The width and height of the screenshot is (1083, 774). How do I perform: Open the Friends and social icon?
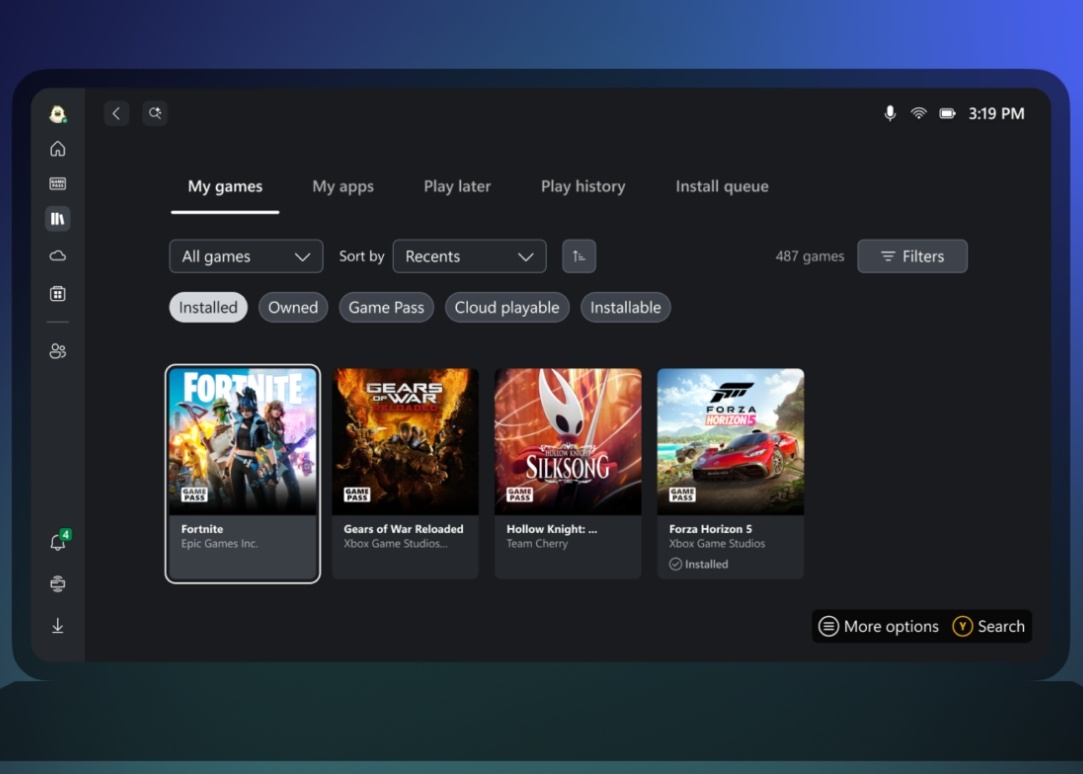(57, 351)
